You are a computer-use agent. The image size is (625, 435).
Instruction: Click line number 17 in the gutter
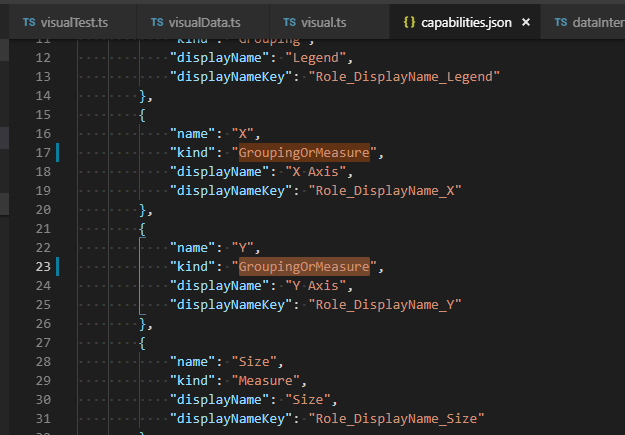click(43, 153)
